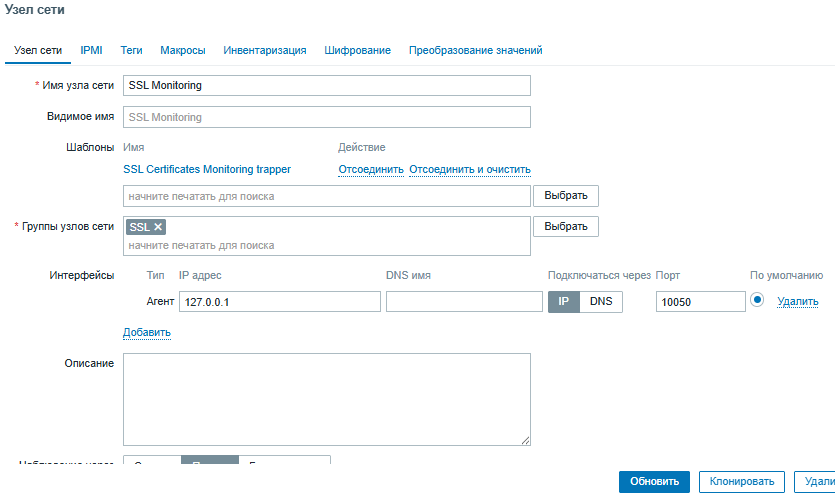Click Удалить link for the agent interface
This screenshot has width=835, height=496.
tap(797, 302)
